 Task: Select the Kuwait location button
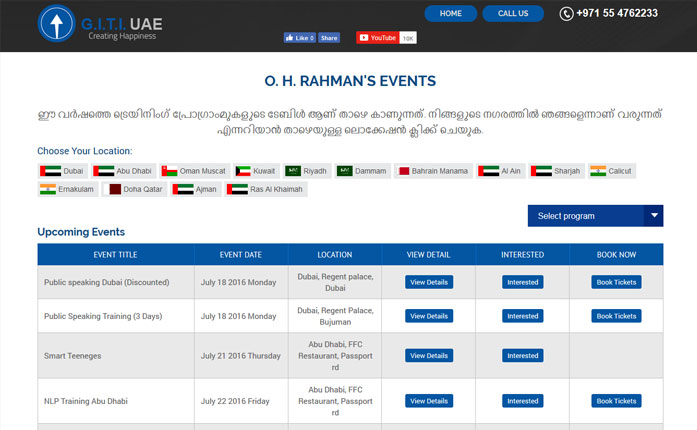click(x=257, y=171)
